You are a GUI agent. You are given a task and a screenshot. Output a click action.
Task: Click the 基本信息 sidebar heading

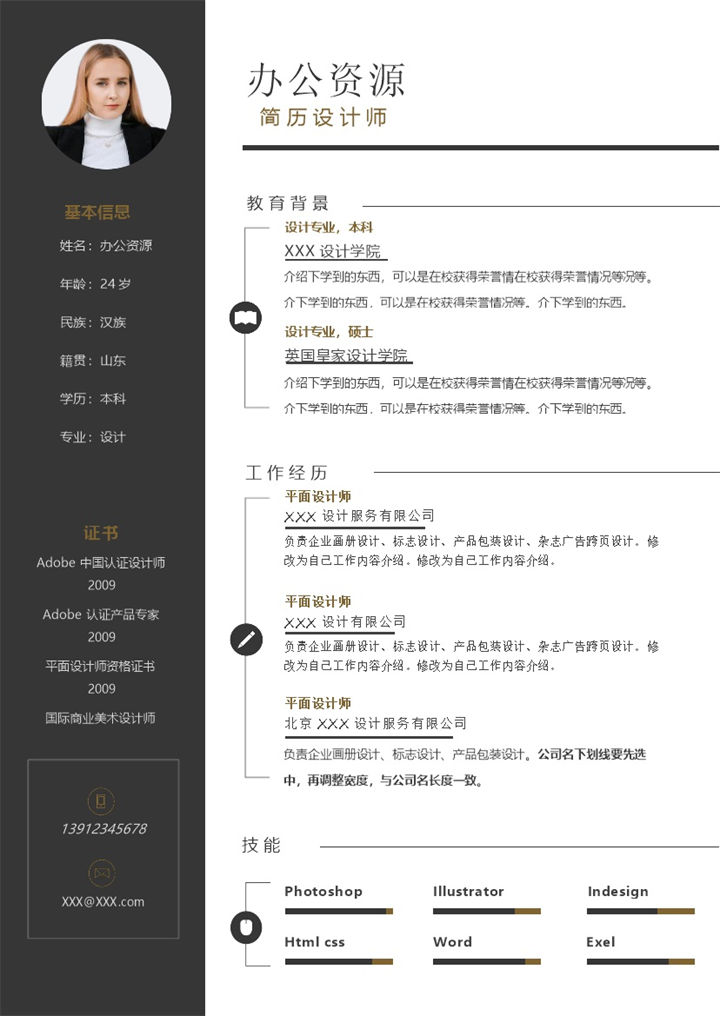(97, 212)
